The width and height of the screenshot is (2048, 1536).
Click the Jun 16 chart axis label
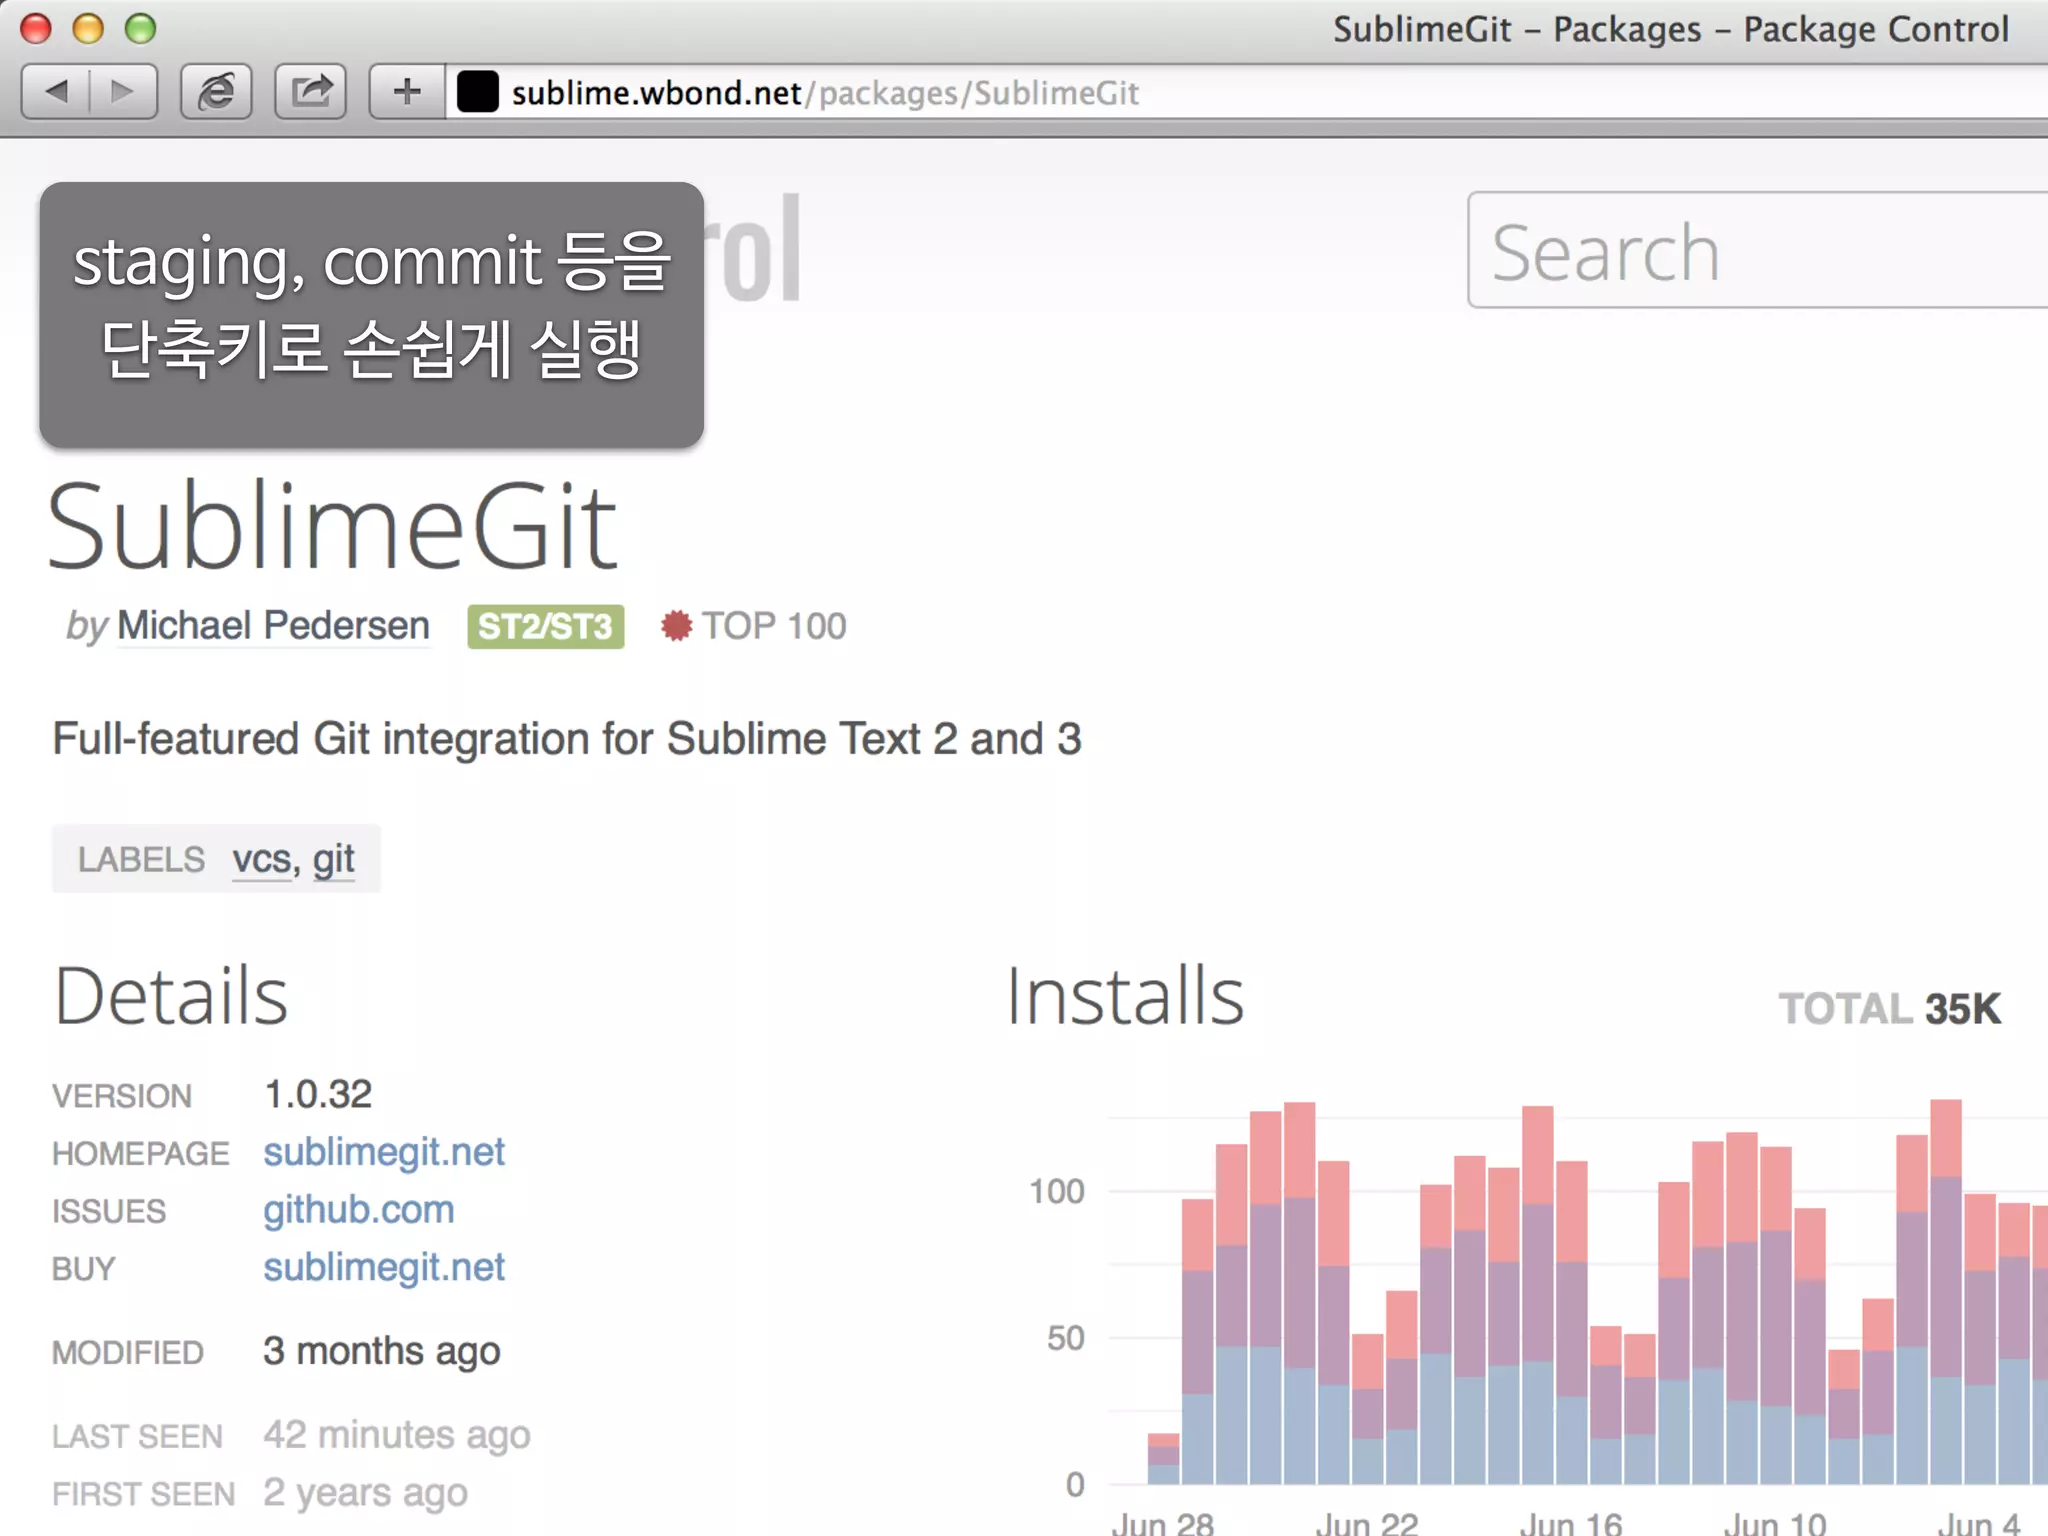(1571, 1524)
